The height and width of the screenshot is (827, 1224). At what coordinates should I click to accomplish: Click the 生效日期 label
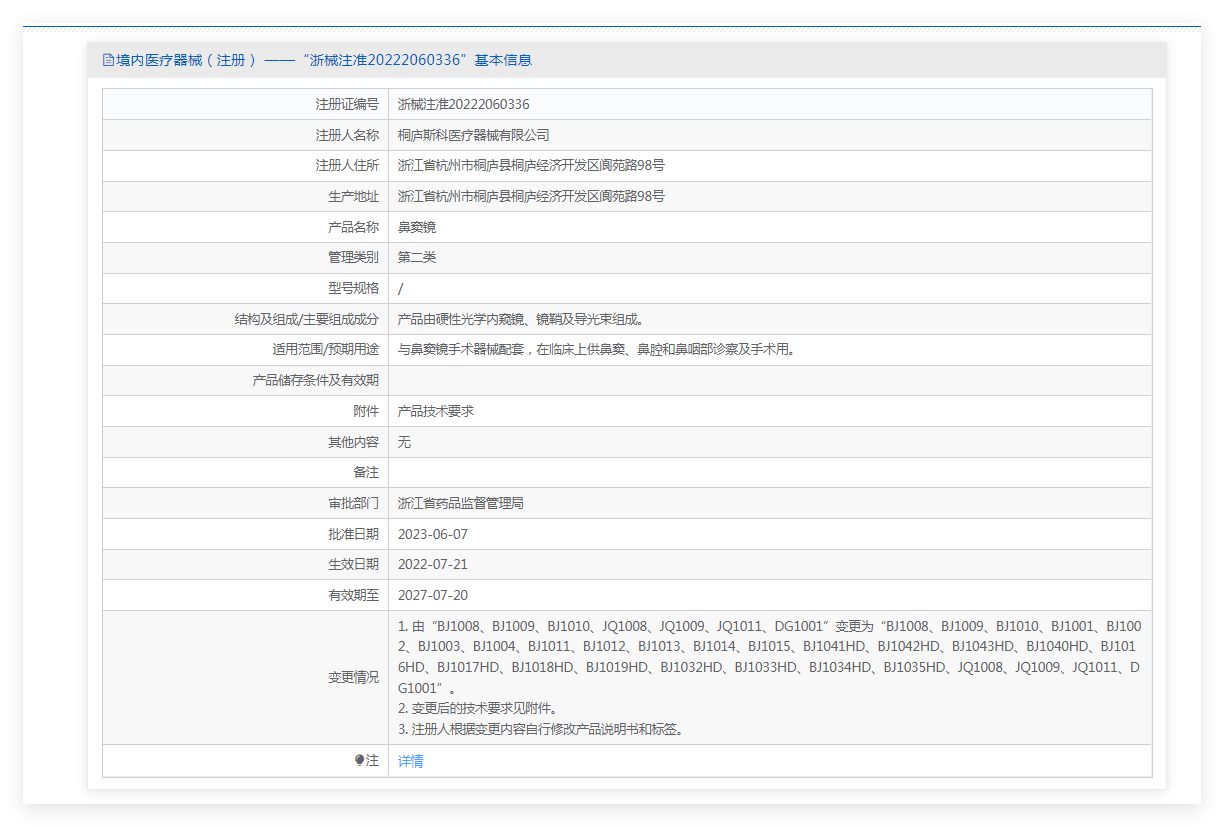354,564
